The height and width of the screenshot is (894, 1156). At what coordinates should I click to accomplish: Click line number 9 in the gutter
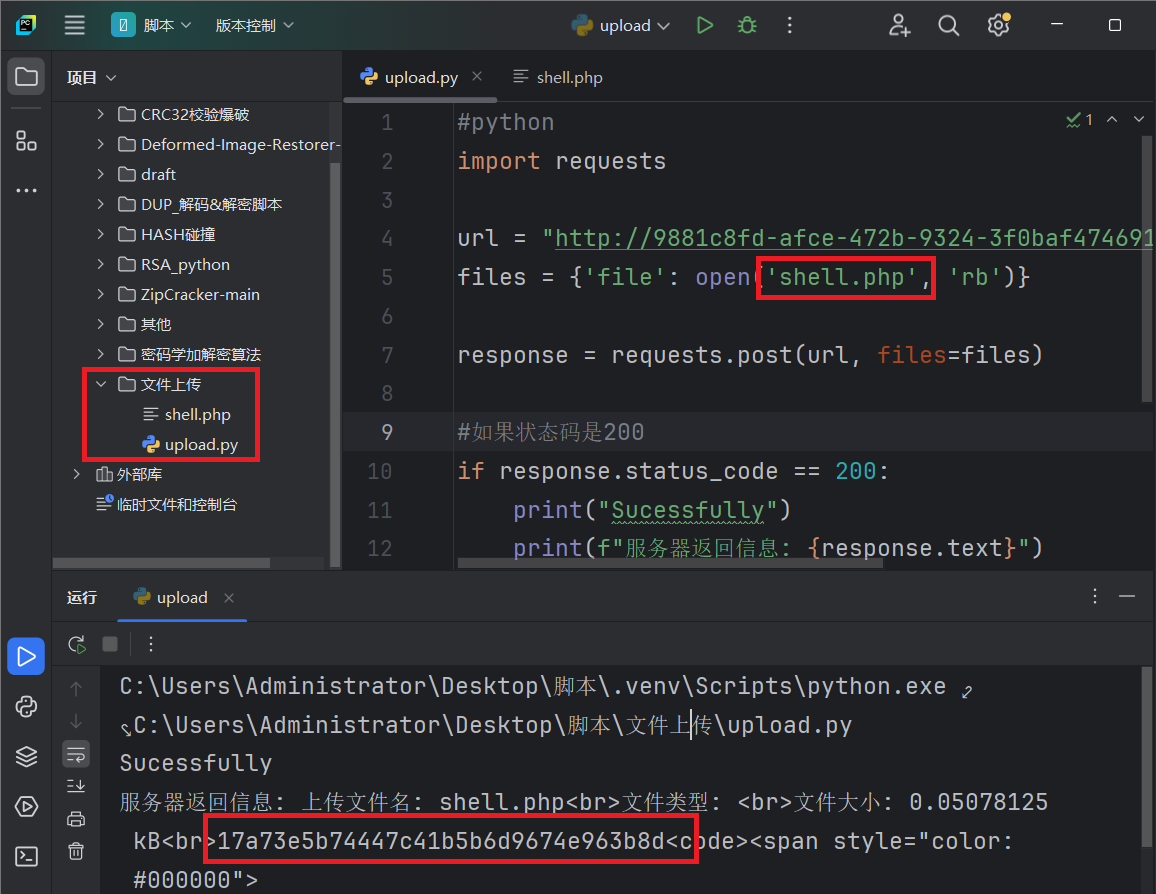387,432
